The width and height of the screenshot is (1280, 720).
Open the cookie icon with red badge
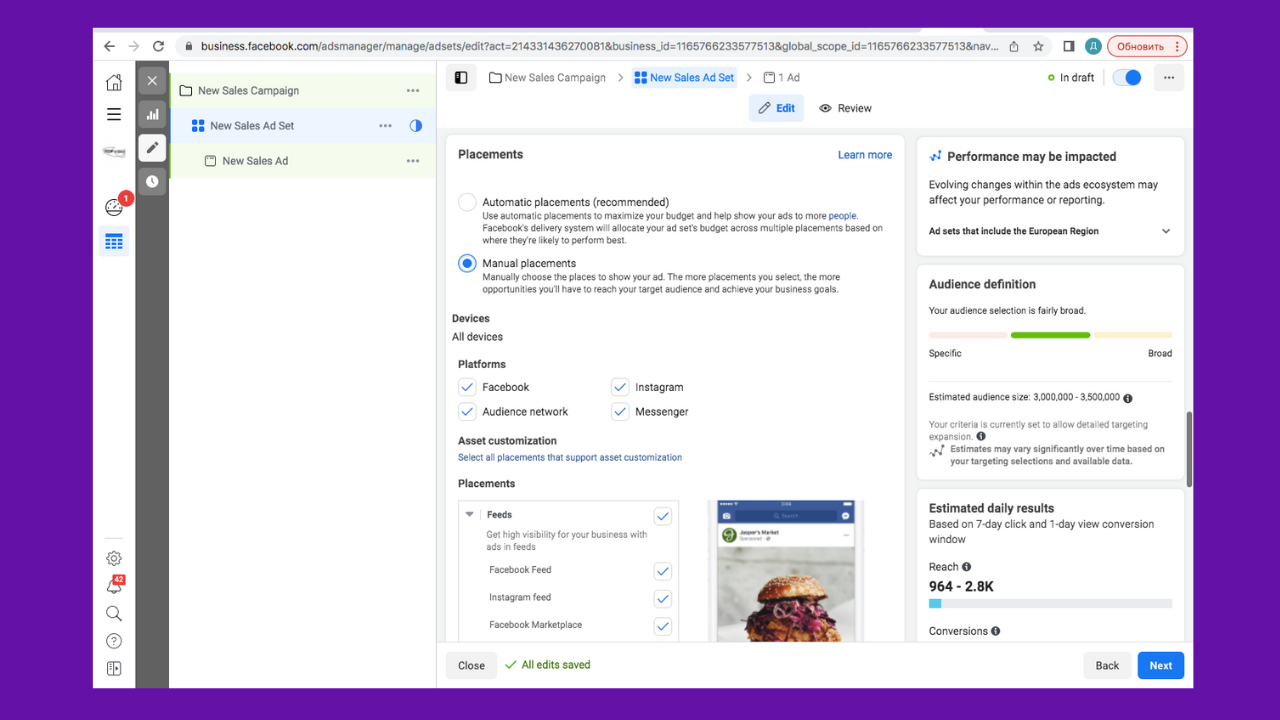pyautogui.click(x=114, y=207)
